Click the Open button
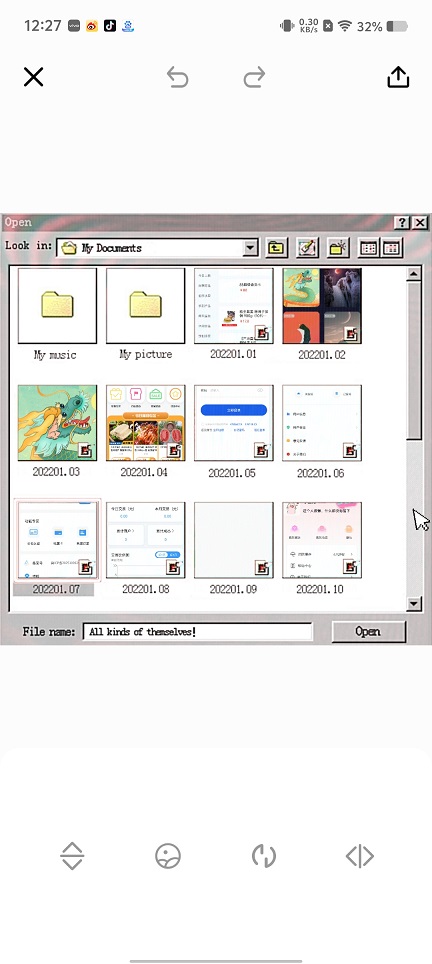432x964 pixels. (x=369, y=631)
